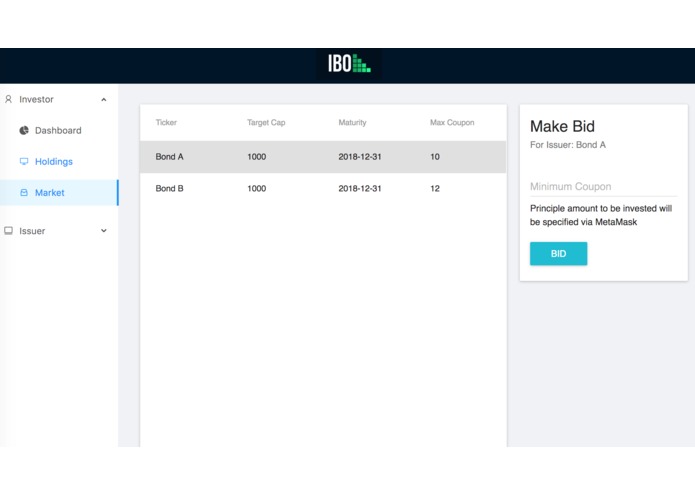Select the Bond B ticker cell
The height and width of the screenshot is (494, 695).
(x=169, y=188)
